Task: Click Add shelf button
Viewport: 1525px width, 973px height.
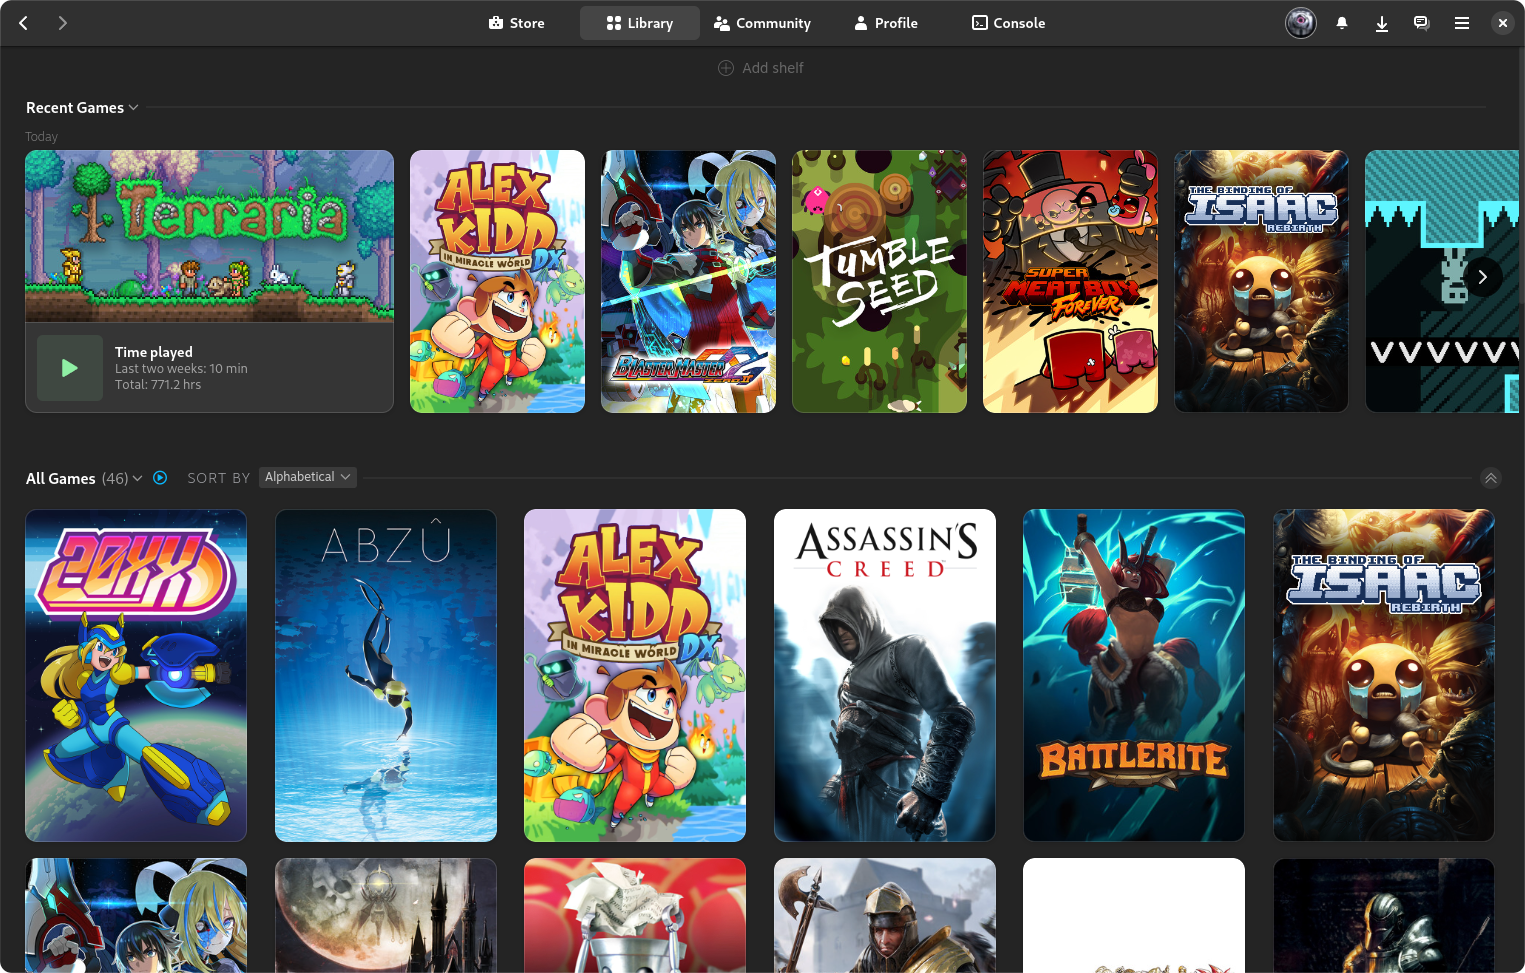Action: [761, 68]
